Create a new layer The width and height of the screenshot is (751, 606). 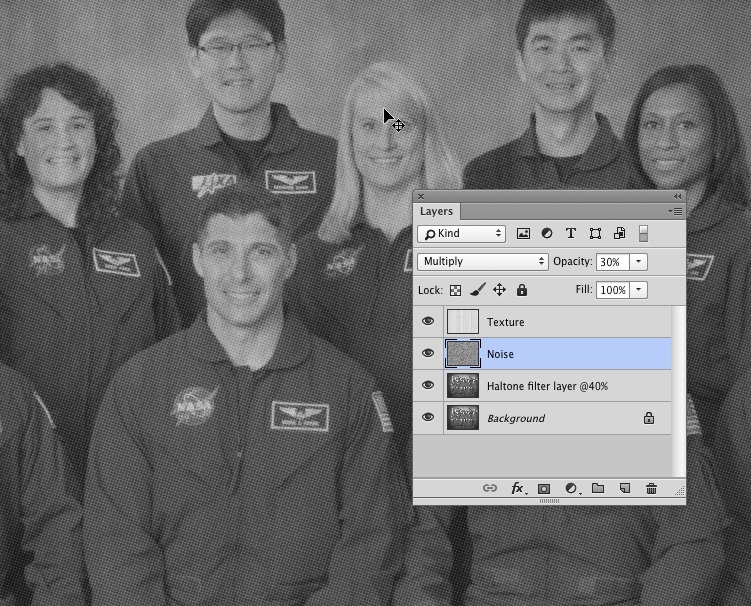pyautogui.click(x=625, y=488)
